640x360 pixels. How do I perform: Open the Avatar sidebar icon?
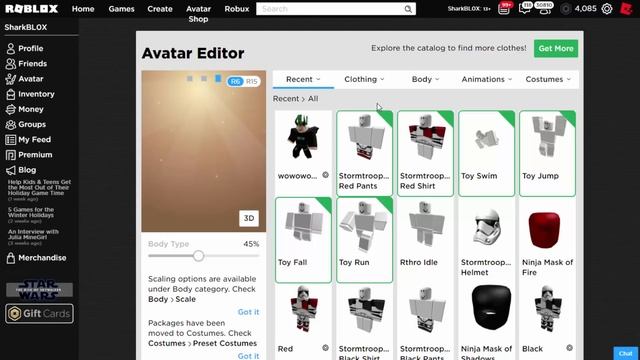click(x=11, y=79)
